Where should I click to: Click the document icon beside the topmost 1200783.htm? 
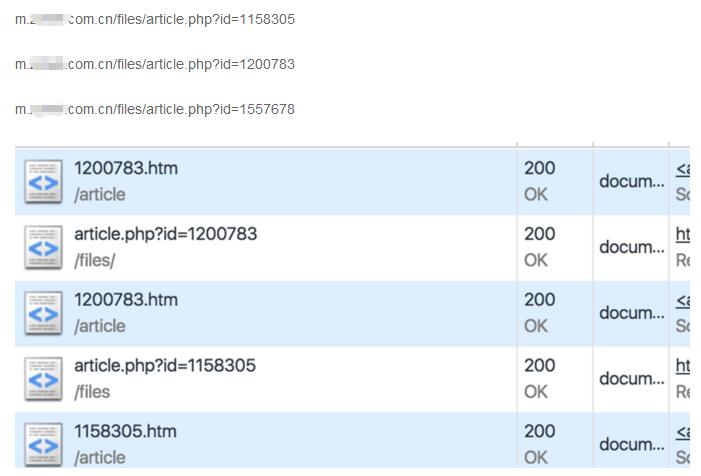43,181
